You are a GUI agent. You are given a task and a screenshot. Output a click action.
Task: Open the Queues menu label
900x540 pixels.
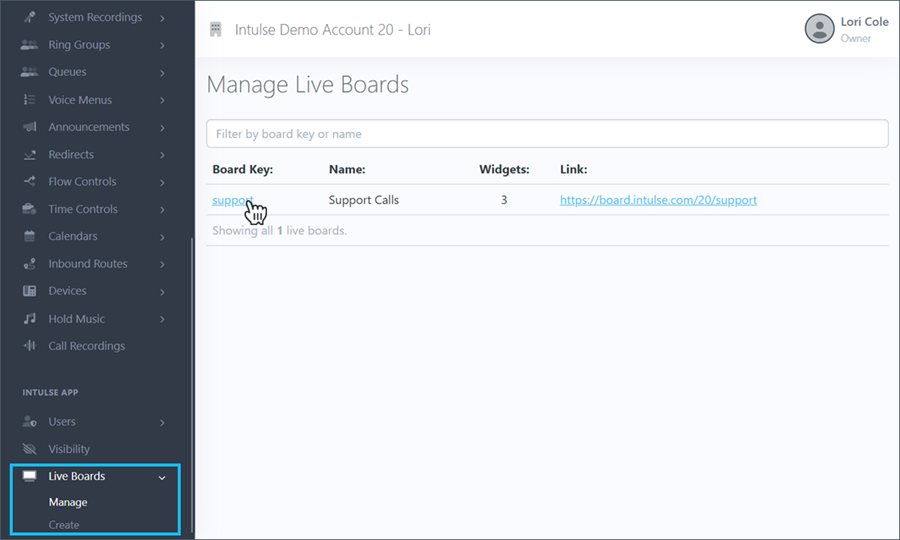pos(67,72)
